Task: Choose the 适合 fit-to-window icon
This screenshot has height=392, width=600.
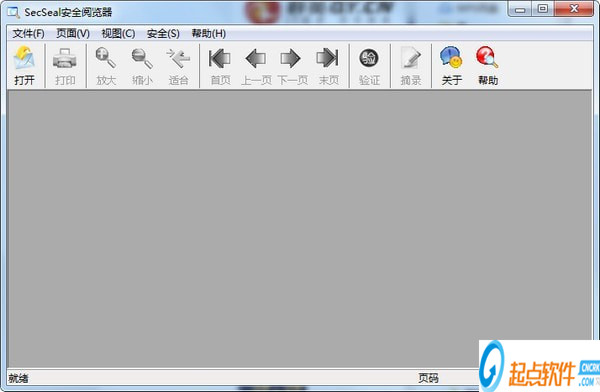Action: [x=178, y=58]
